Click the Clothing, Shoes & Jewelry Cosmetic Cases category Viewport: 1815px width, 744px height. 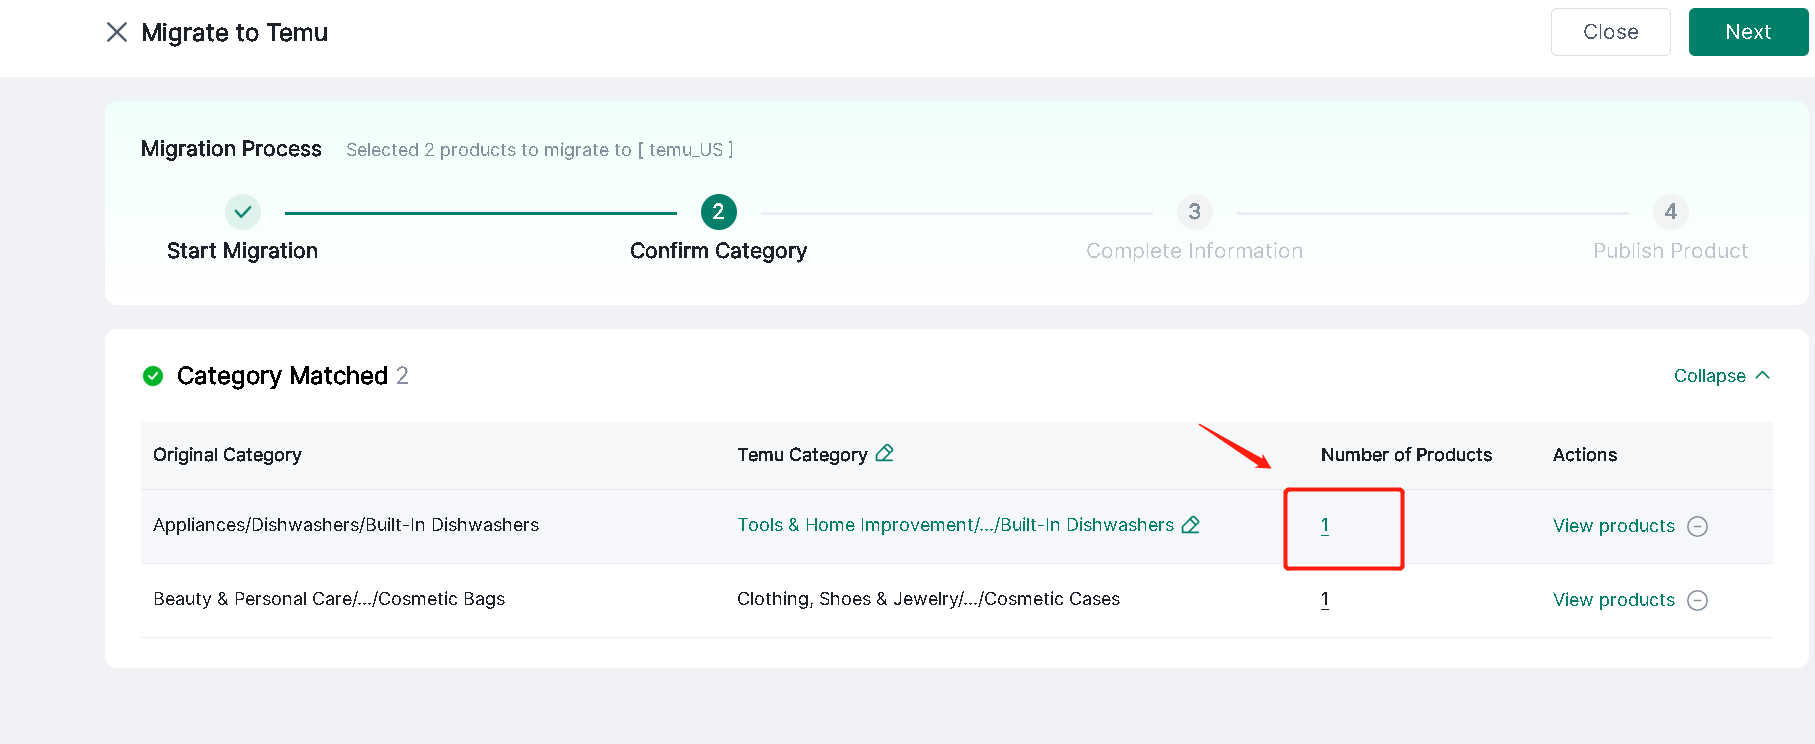coord(928,599)
